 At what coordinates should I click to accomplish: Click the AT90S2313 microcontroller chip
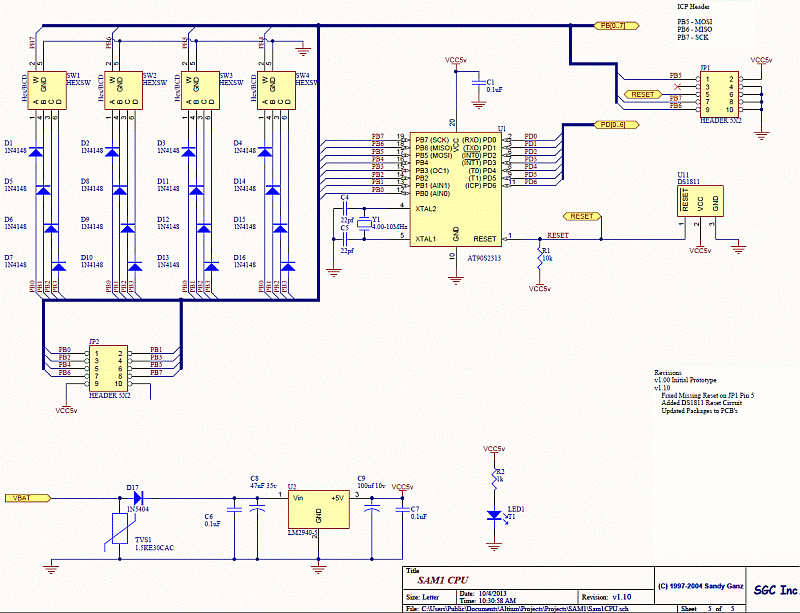(x=455, y=188)
